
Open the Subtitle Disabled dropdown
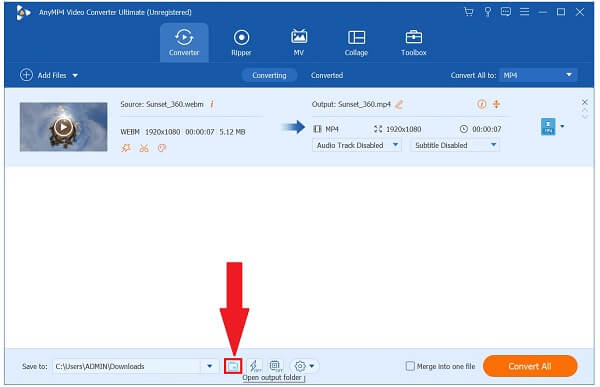[455, 145]
